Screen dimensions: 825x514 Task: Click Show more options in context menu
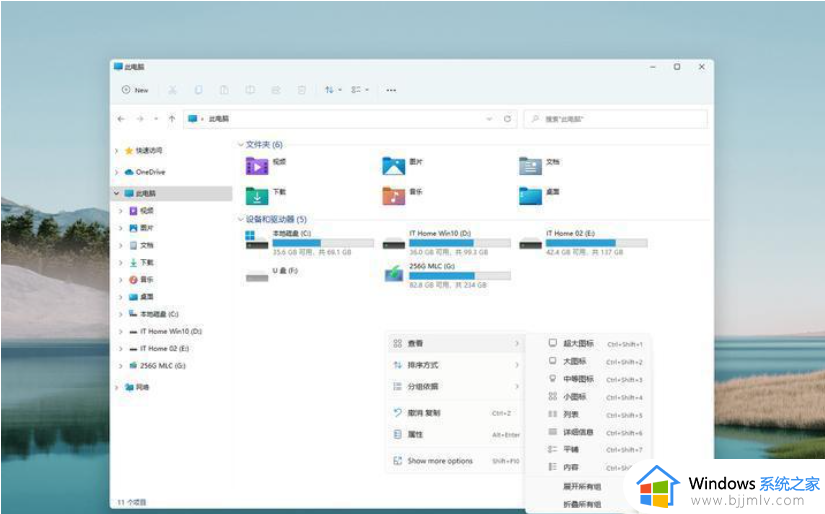pos(440,461)
